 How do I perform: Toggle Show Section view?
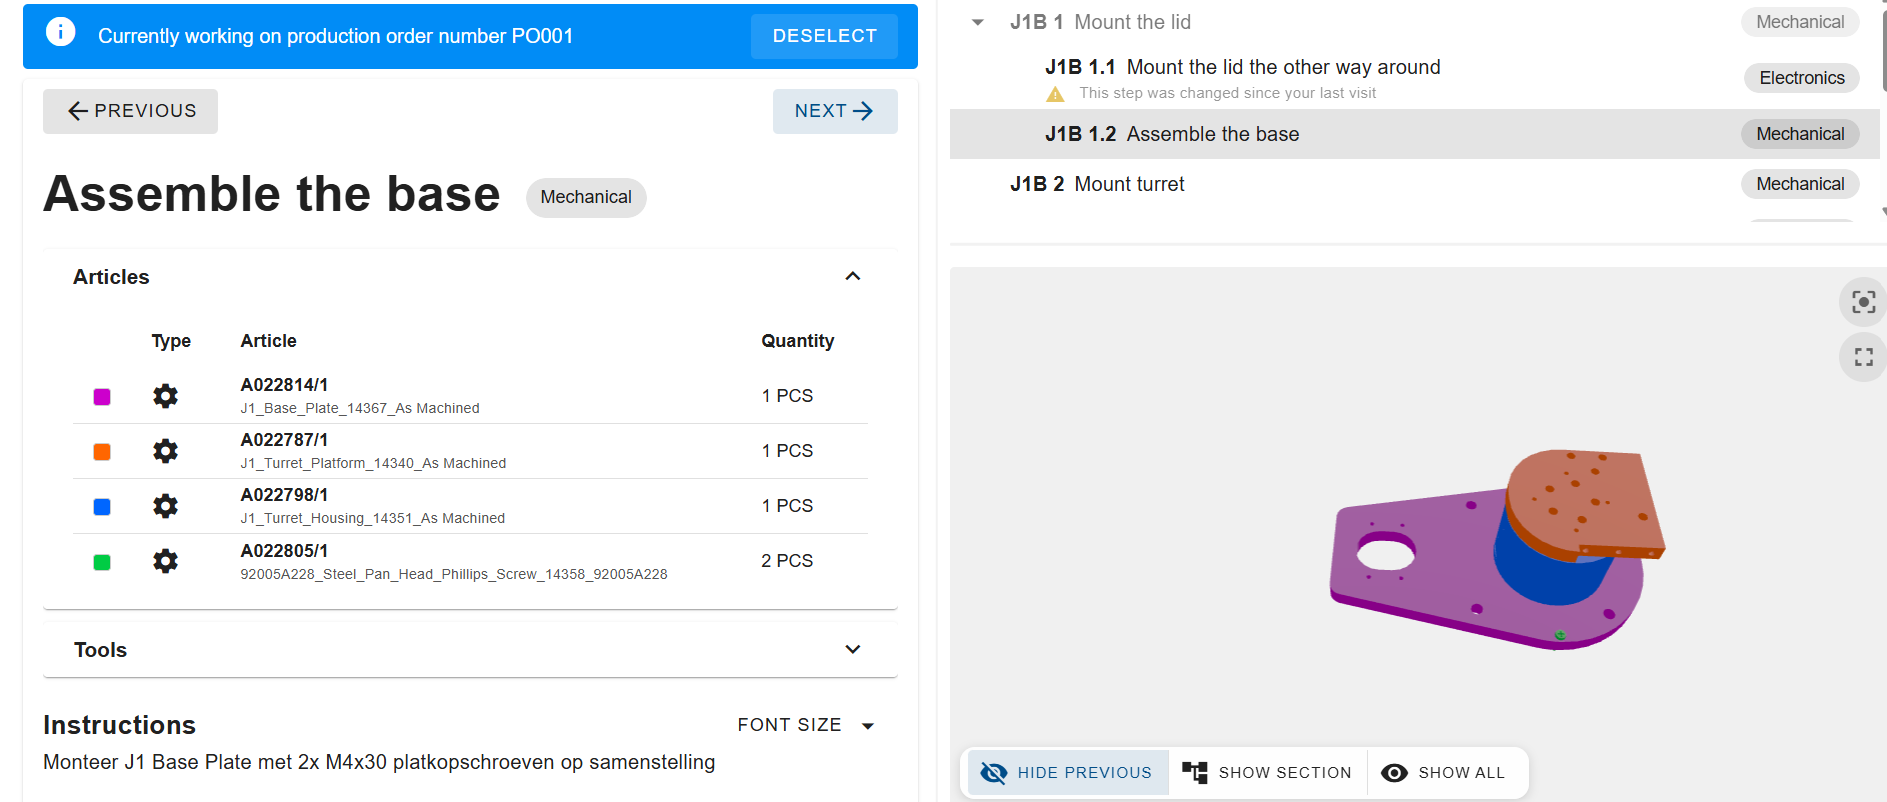click(x=1267, y=772)
